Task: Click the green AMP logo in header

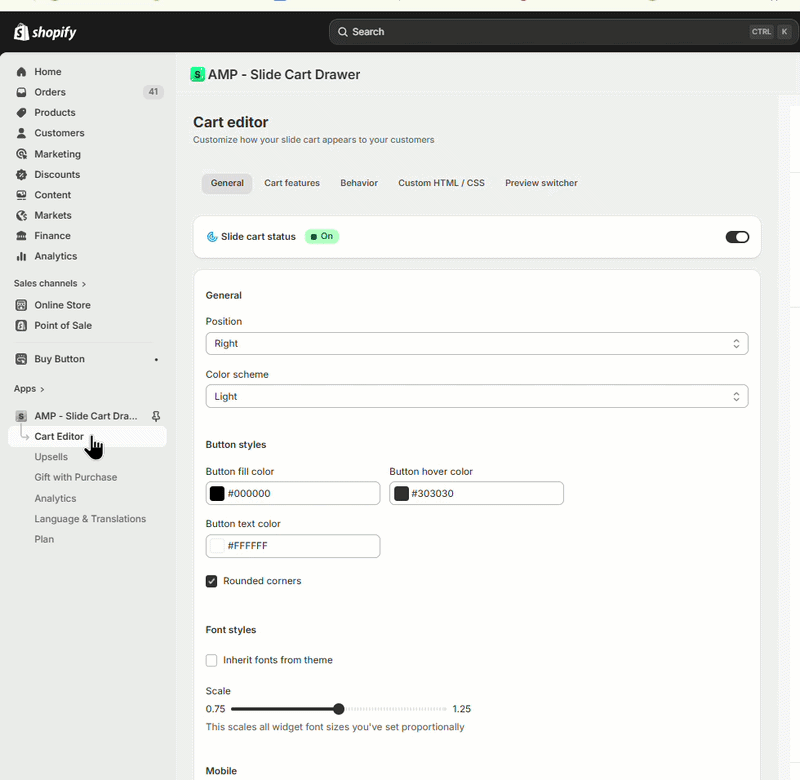Action: point(197,74)
